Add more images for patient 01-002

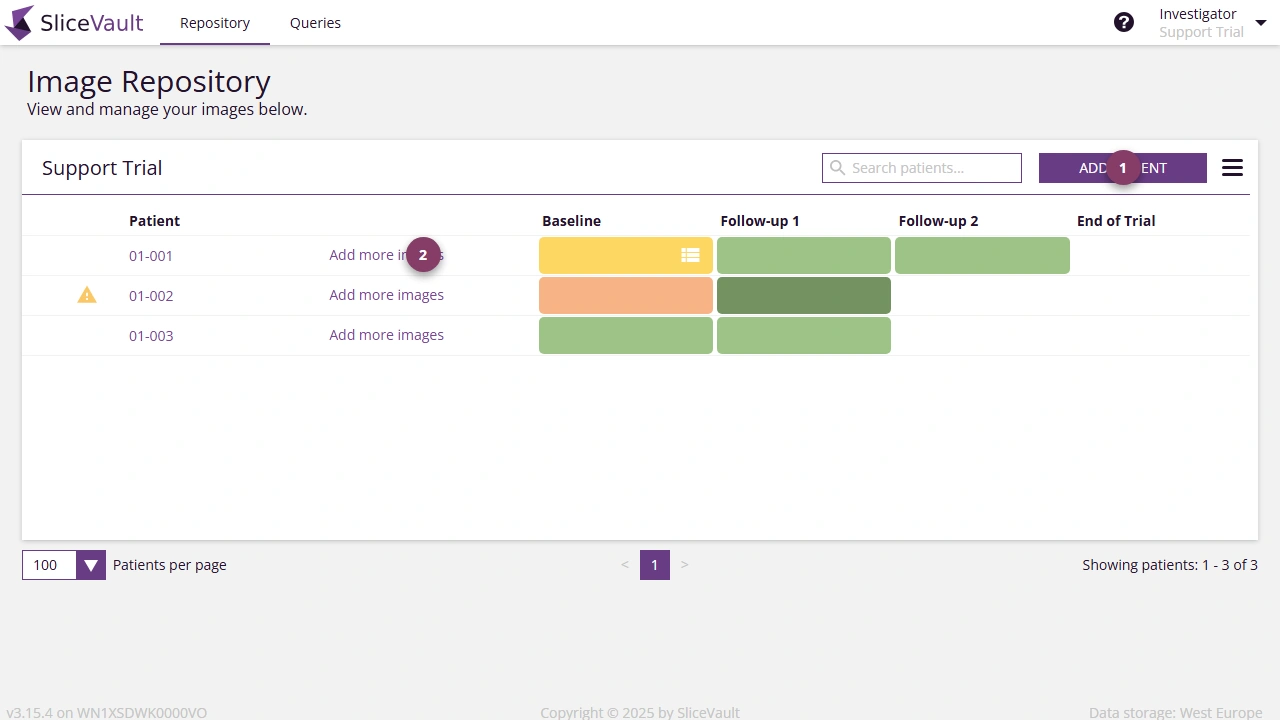tap(386, 294)
